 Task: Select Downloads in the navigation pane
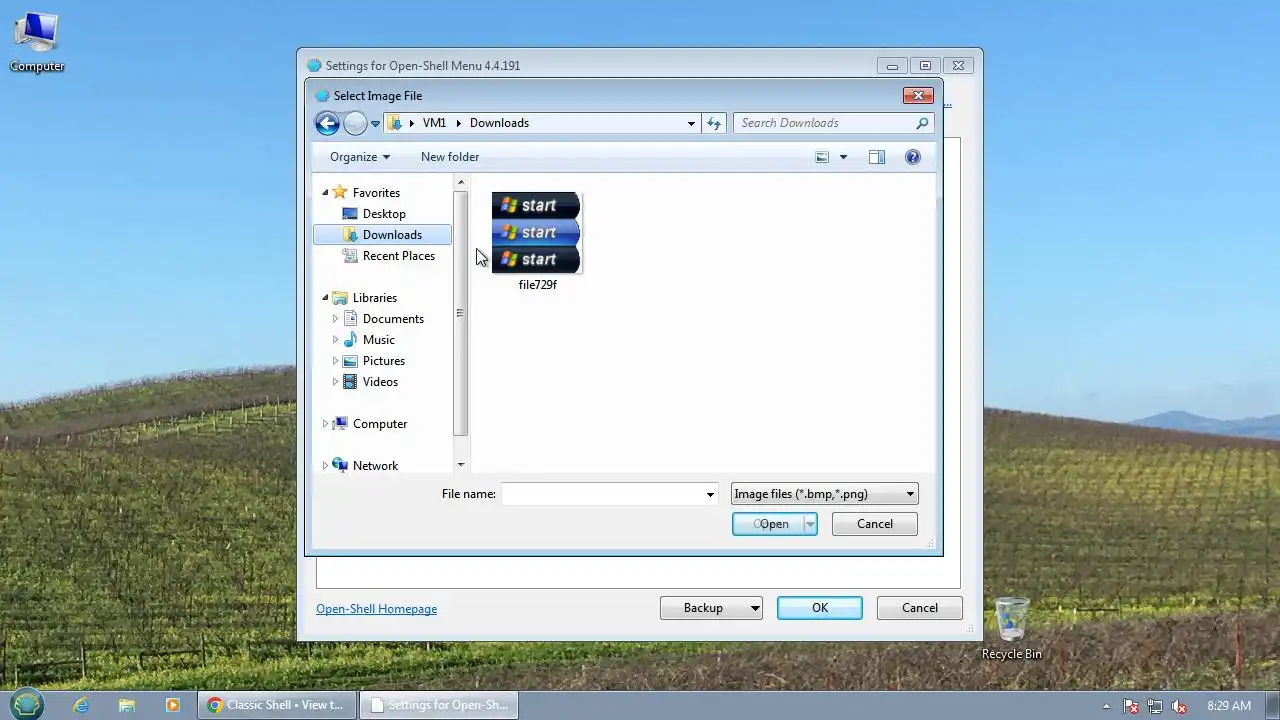coord(382,235)
